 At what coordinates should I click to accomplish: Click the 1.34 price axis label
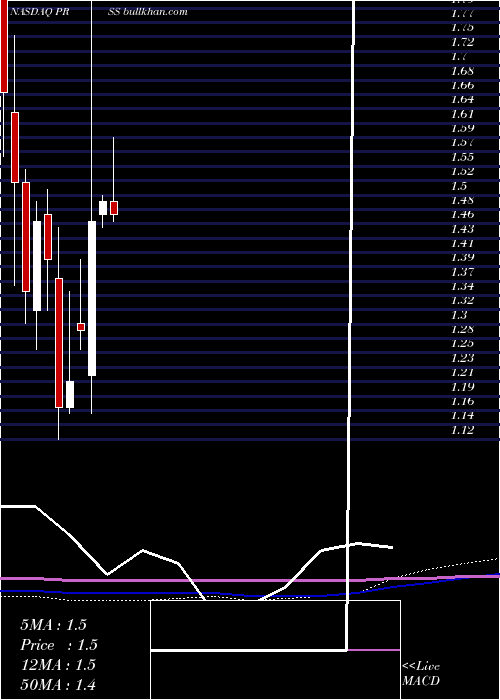[462, 287]
